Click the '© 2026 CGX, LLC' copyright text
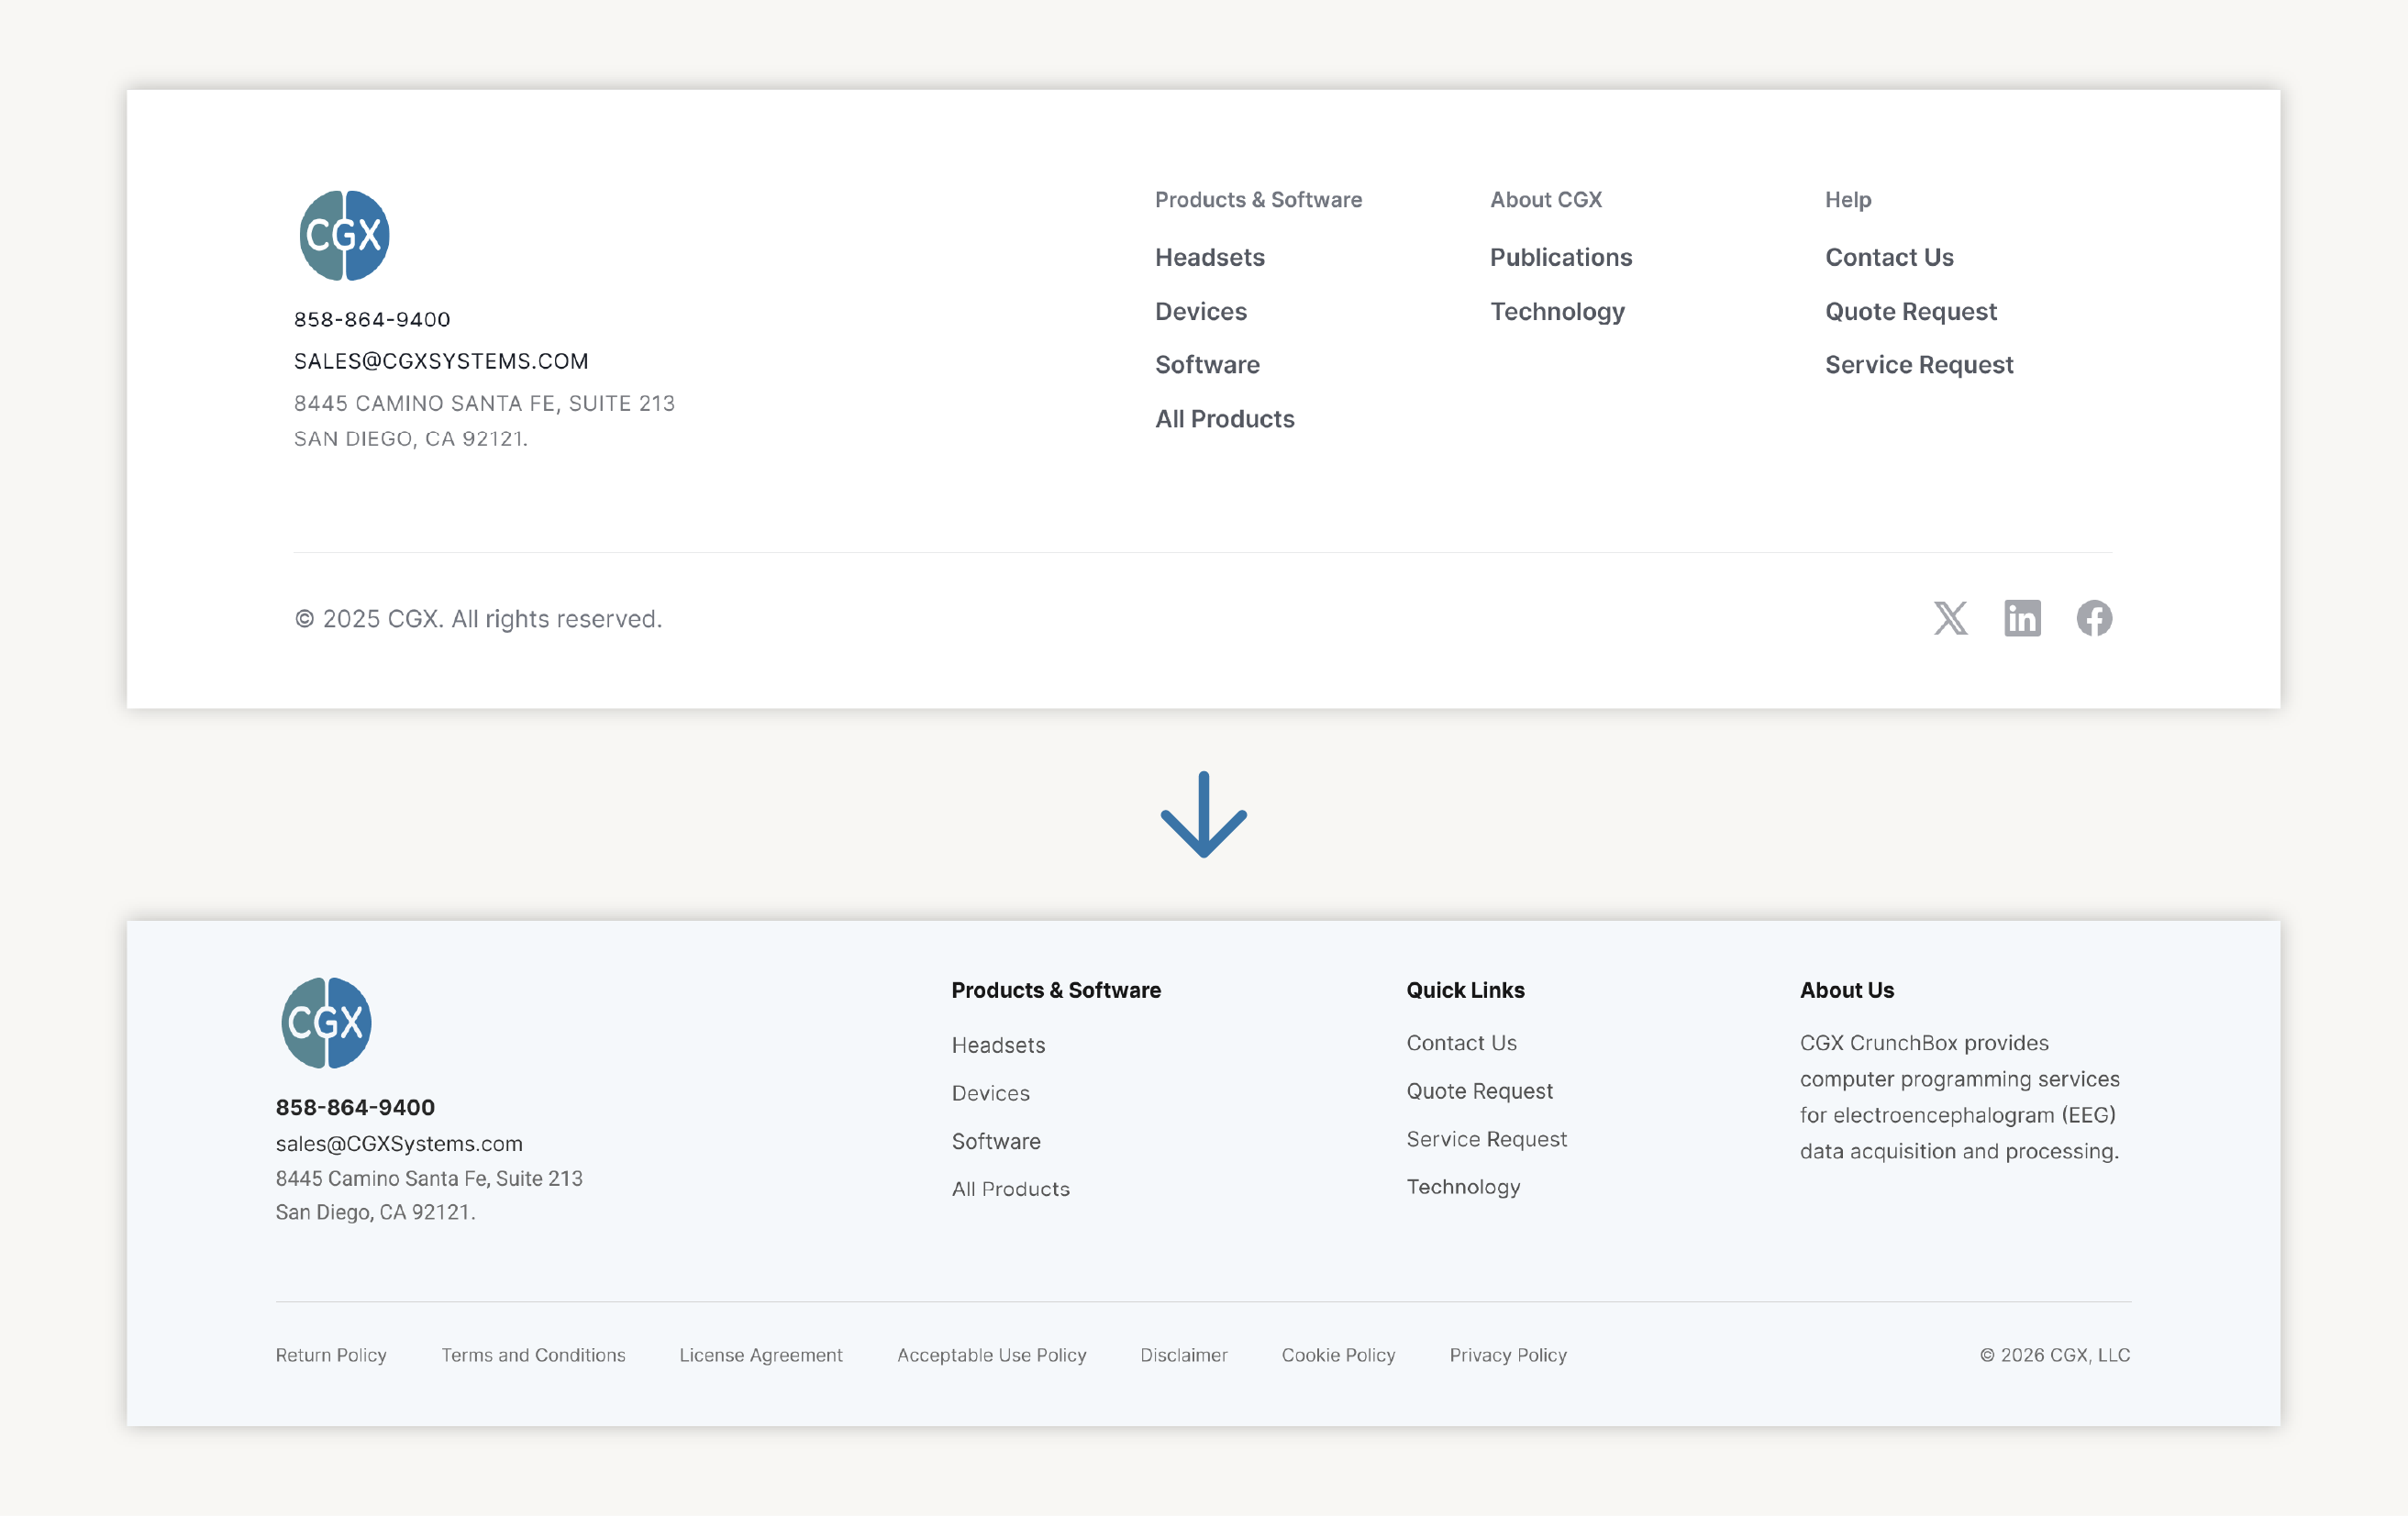This screenshot has height=1516, width=2408. coord(2055,1355)
